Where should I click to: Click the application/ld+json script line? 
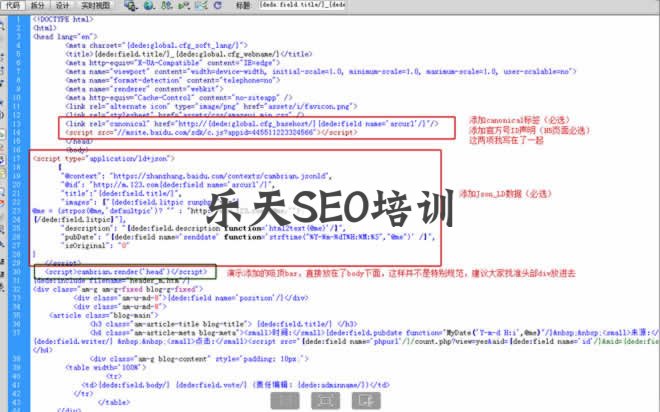104,159
